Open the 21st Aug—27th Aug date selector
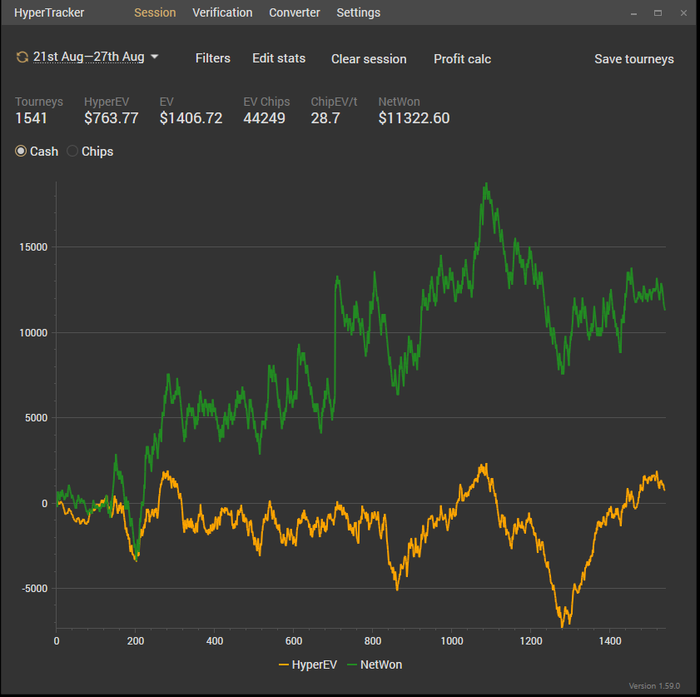Viewport: 700px width, 697px height. pos(89,57)
